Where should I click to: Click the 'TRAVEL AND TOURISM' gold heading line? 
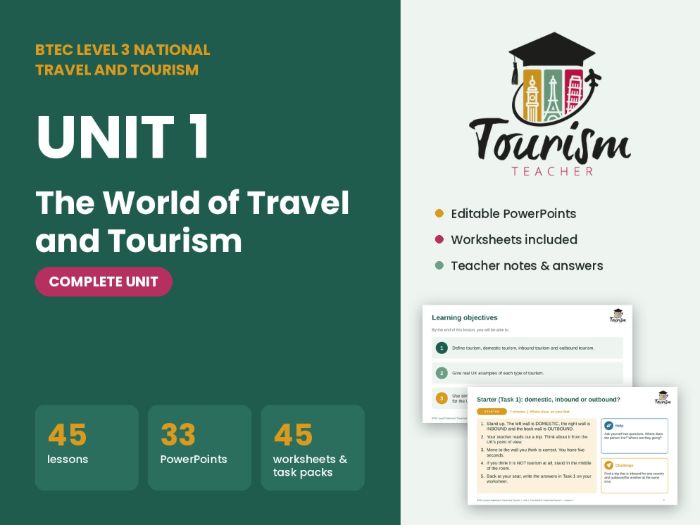click(117, 70)
